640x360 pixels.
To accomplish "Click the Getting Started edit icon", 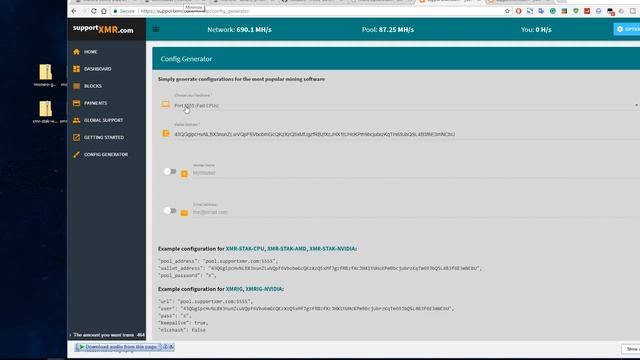I will 76,138.
